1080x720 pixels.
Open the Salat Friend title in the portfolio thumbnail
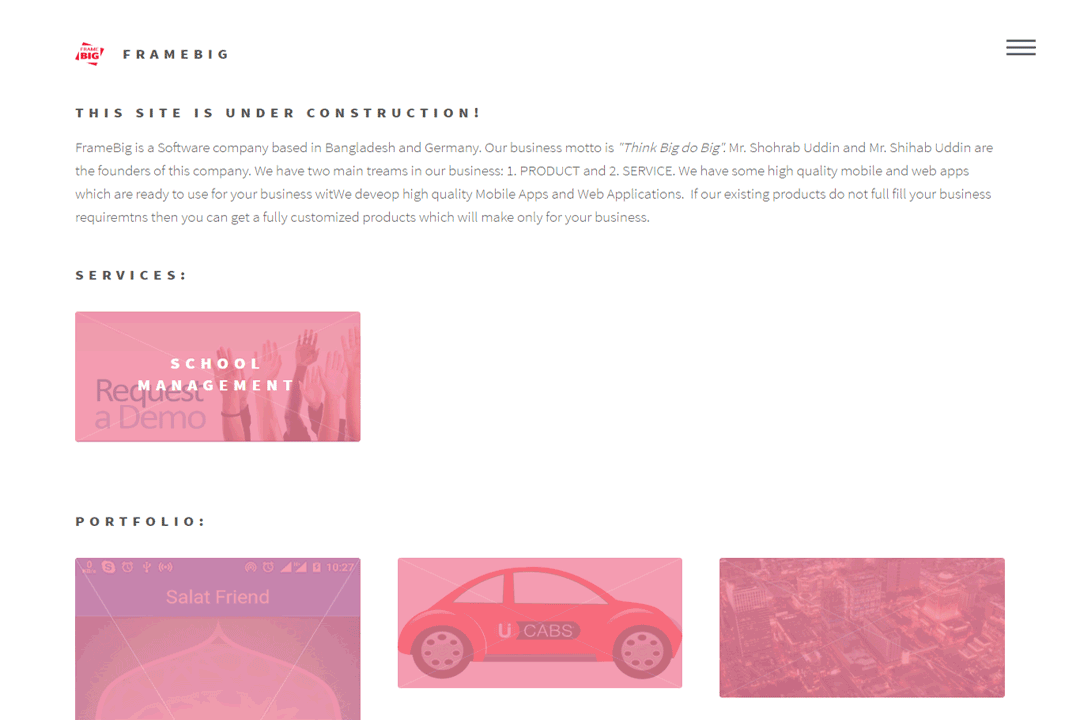[x=217, y=597]
